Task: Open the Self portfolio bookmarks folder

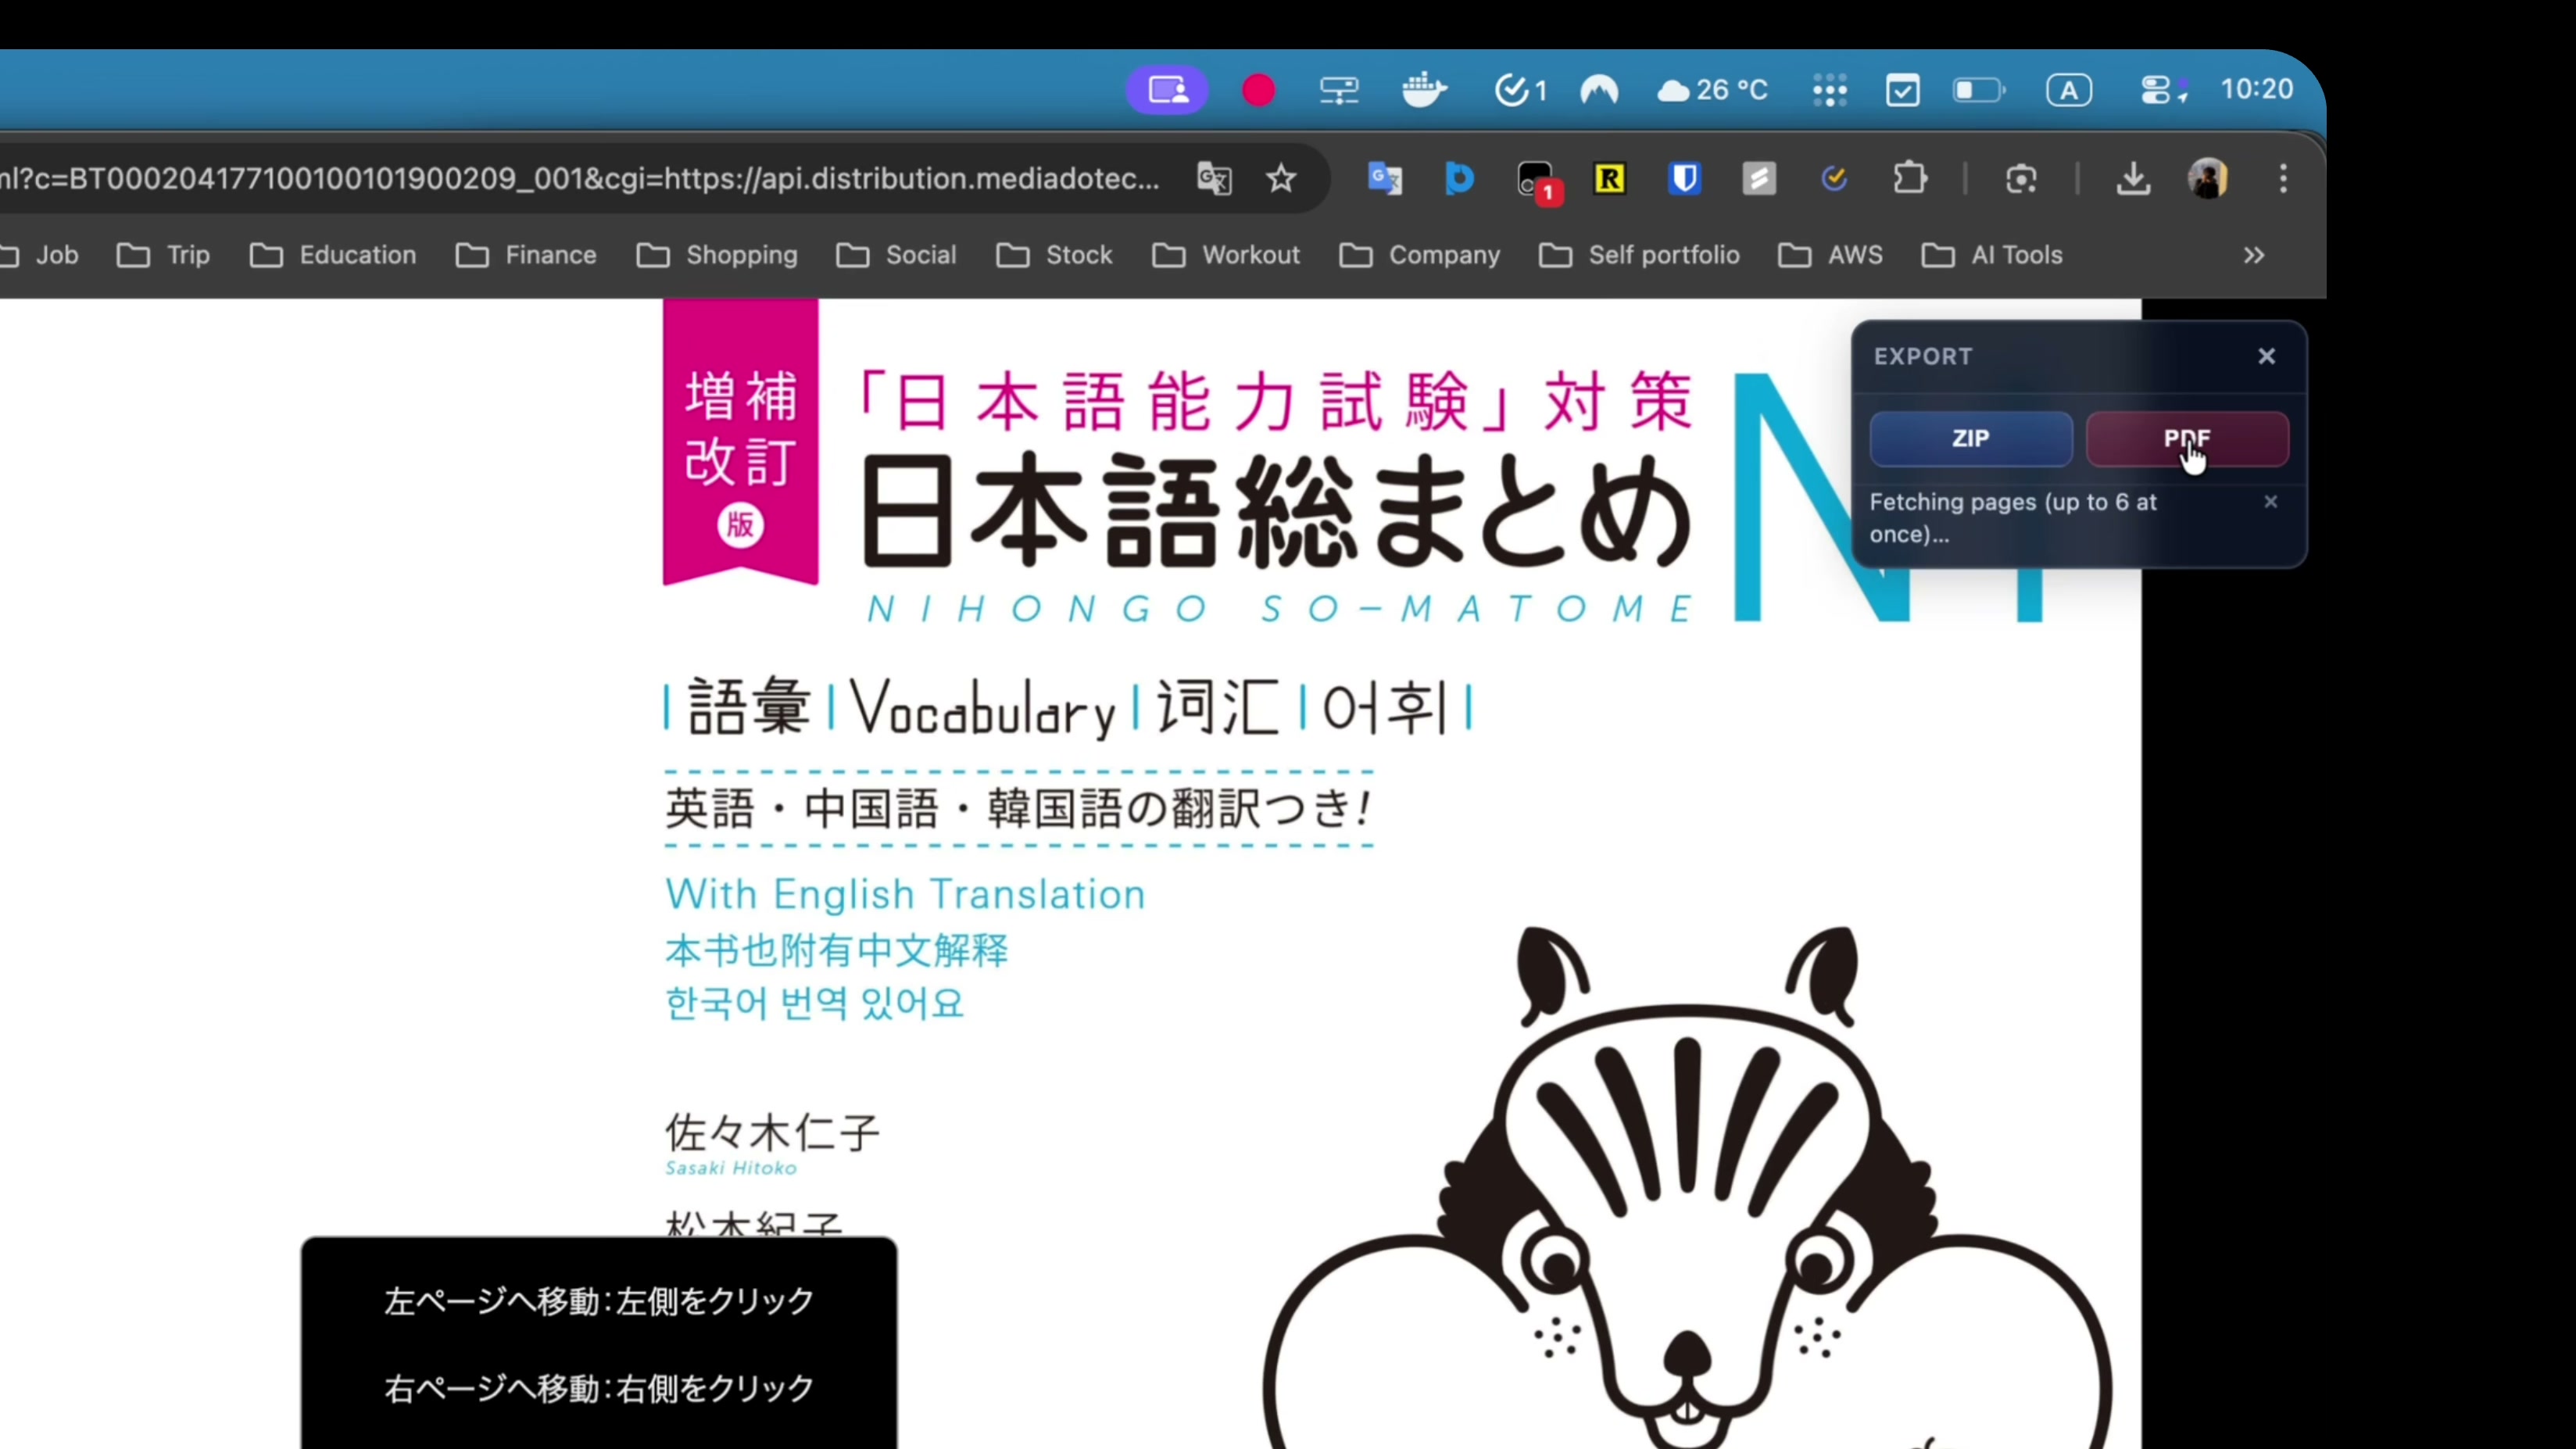Action: click(x=1640, y=255)
